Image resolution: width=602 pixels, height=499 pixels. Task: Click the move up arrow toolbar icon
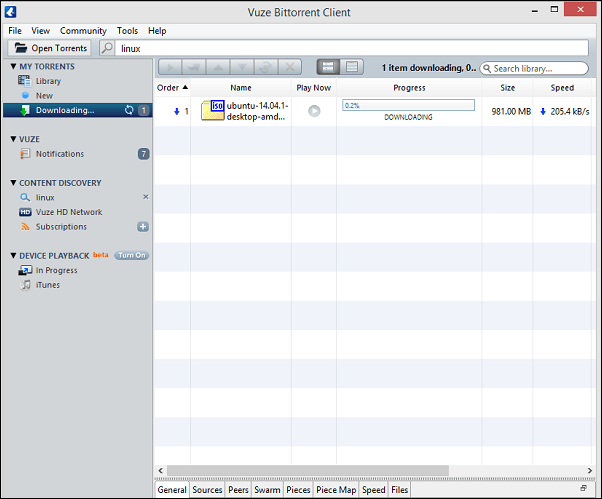pyautogui.click(x=218, y=68)
